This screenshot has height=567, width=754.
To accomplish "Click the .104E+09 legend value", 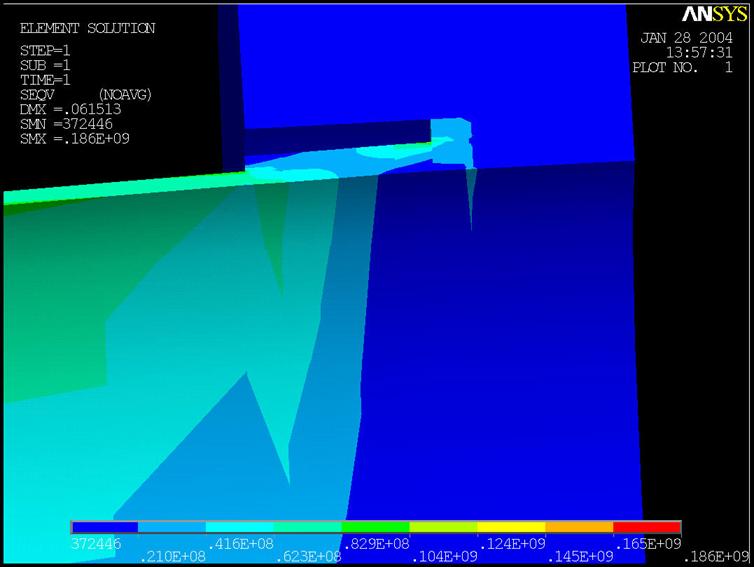I will [x=444, y=557].
